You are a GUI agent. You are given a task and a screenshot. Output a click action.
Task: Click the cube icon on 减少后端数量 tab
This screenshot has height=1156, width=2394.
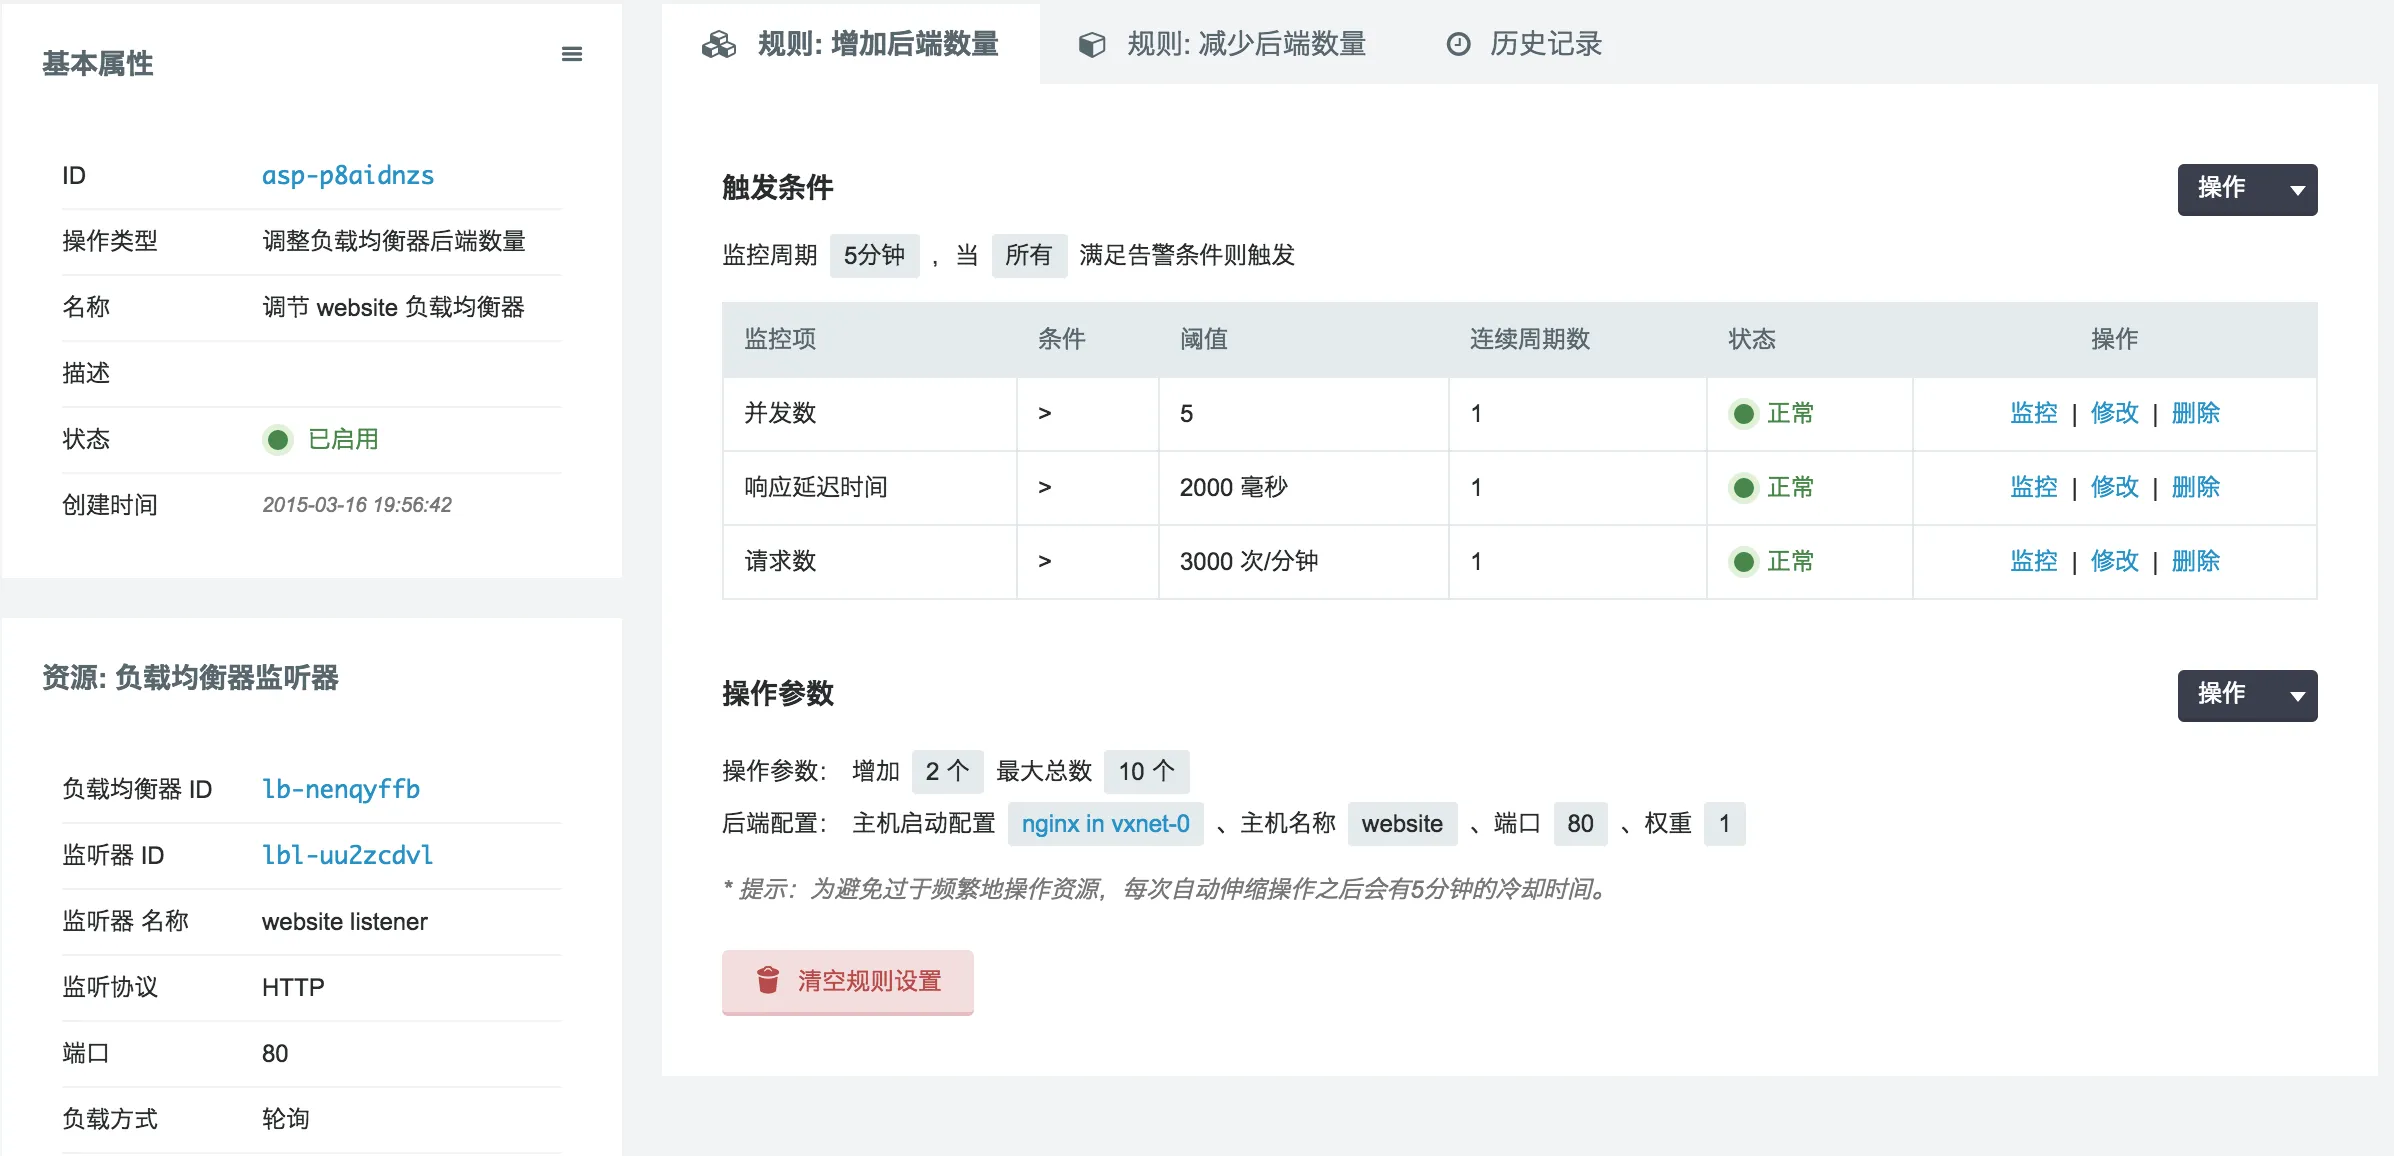tap(1092, 45)
